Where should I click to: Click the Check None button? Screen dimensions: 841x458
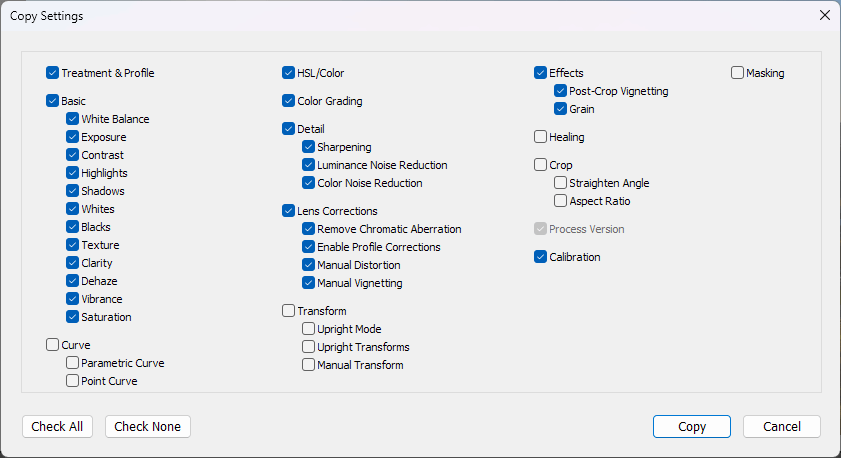tap(147, 426)
